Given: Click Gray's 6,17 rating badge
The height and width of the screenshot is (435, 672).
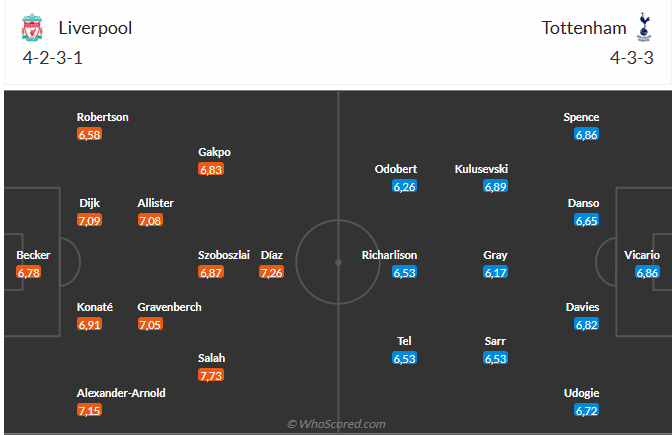Looking at the screenshot, I should tap(495, 272).
